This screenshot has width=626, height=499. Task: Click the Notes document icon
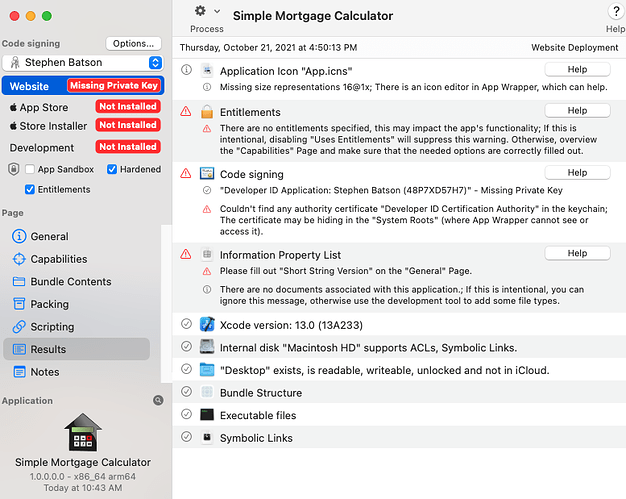[x=19, y=372]
